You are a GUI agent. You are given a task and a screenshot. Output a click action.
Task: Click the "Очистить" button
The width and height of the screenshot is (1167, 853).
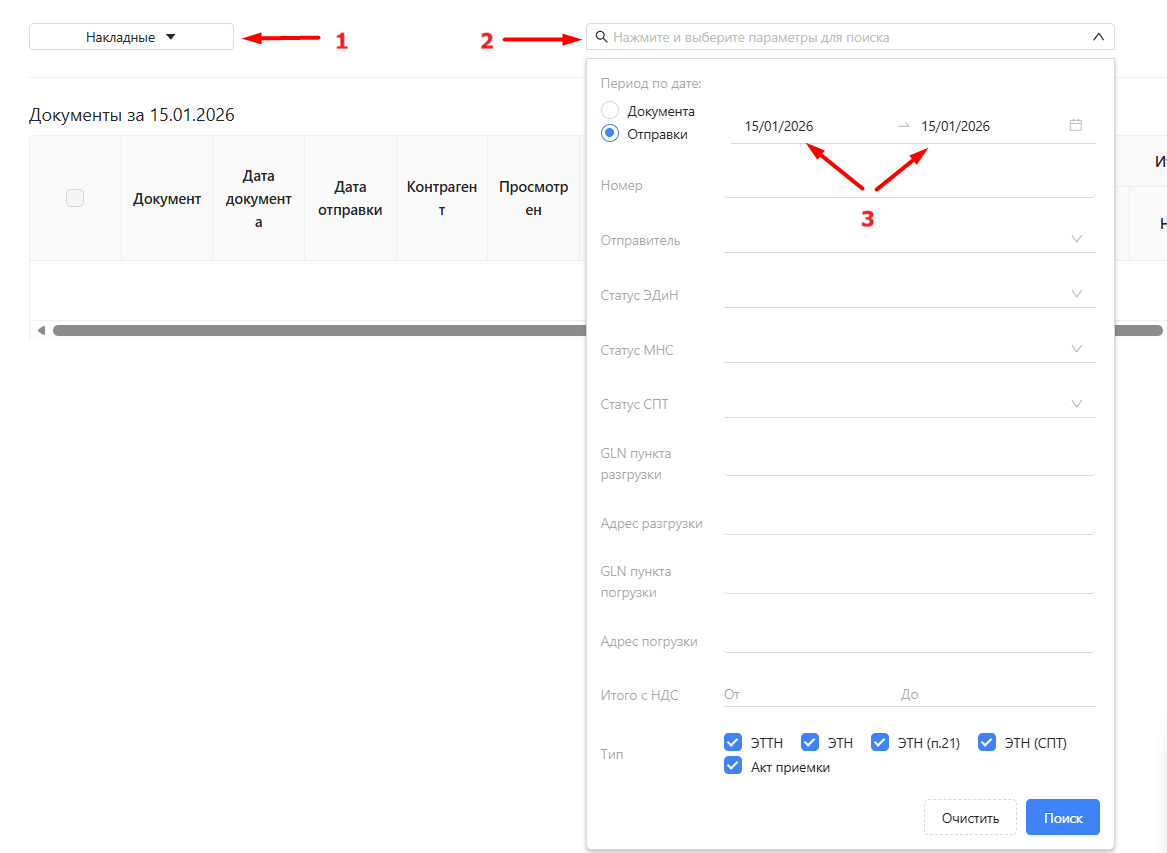tap(970, 817)
